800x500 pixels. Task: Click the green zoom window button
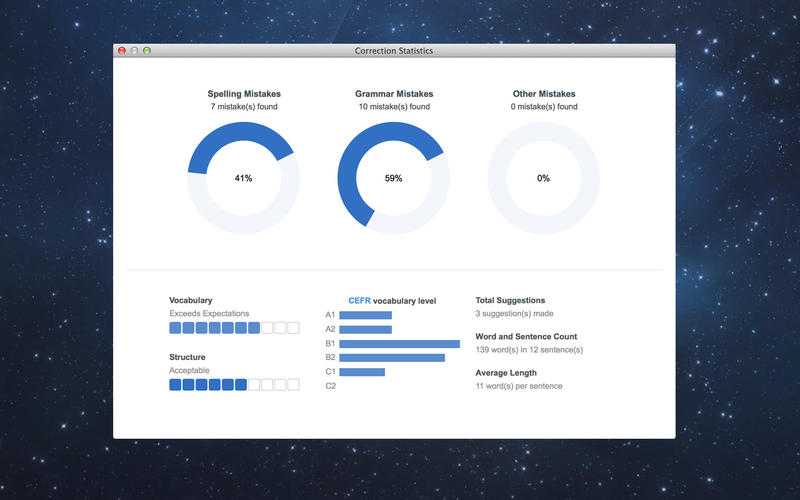(147, 51)
